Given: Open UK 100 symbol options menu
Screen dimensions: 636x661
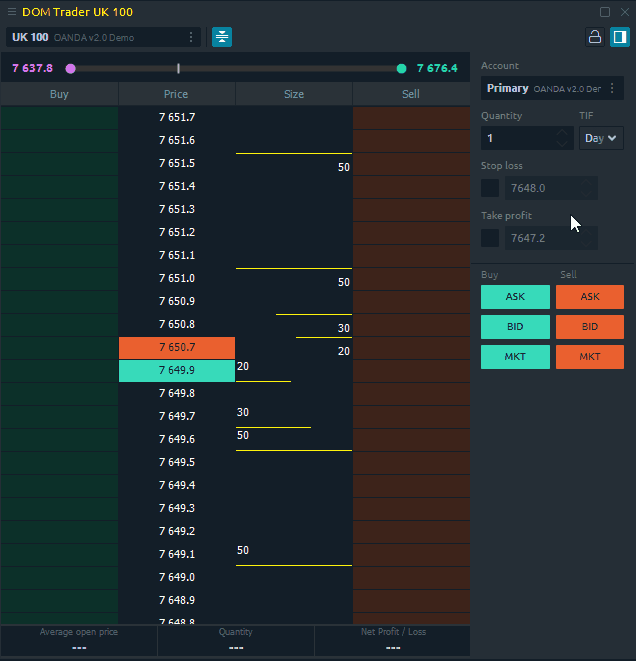Looking at the screenshot, I should (191, 37).
